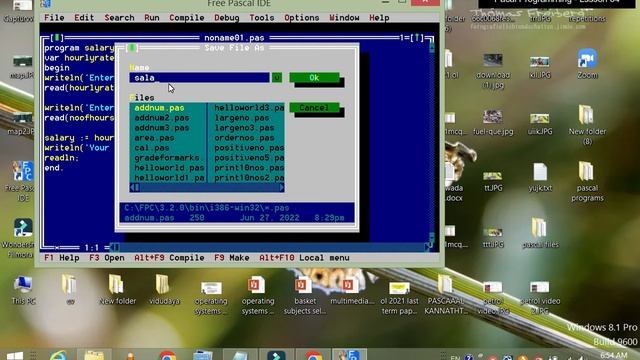The width and height of the screenshot is (640, 360).
Task: Select helloworld1 file in the list
Action: pyautogui.click(x=169, y=178)
